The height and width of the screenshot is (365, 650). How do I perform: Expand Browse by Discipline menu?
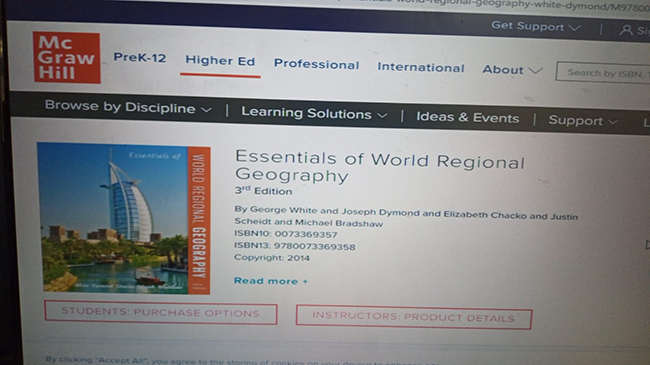128,107
